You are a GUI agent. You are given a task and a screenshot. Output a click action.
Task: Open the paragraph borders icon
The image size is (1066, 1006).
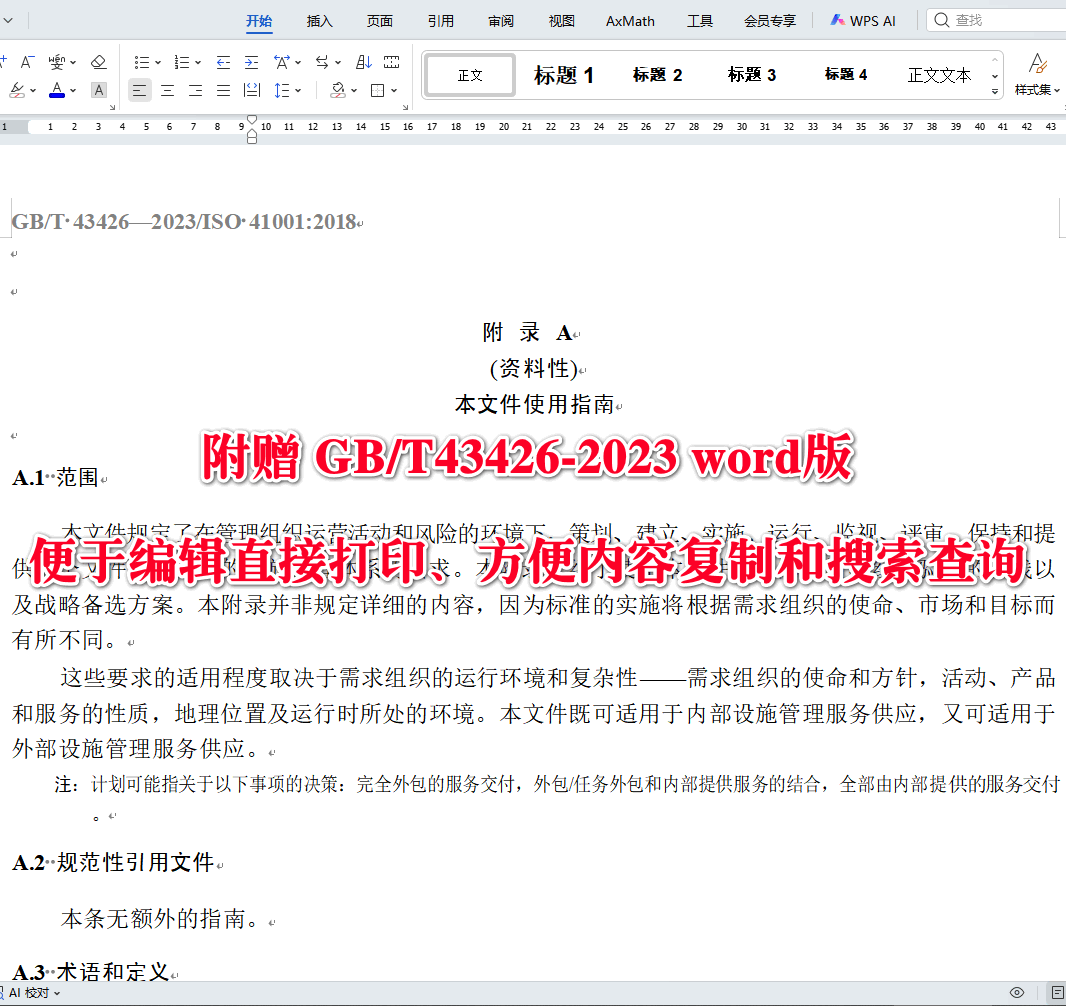tap(378, 90)
